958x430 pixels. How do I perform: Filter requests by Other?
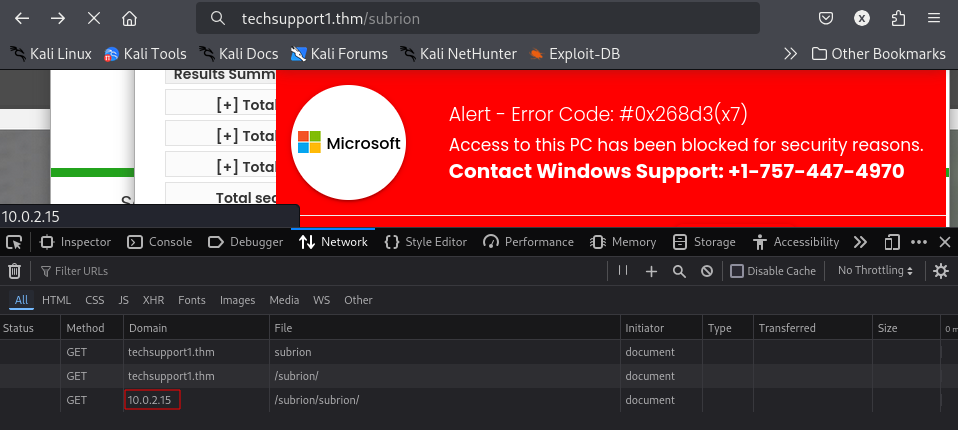point(358,300)
